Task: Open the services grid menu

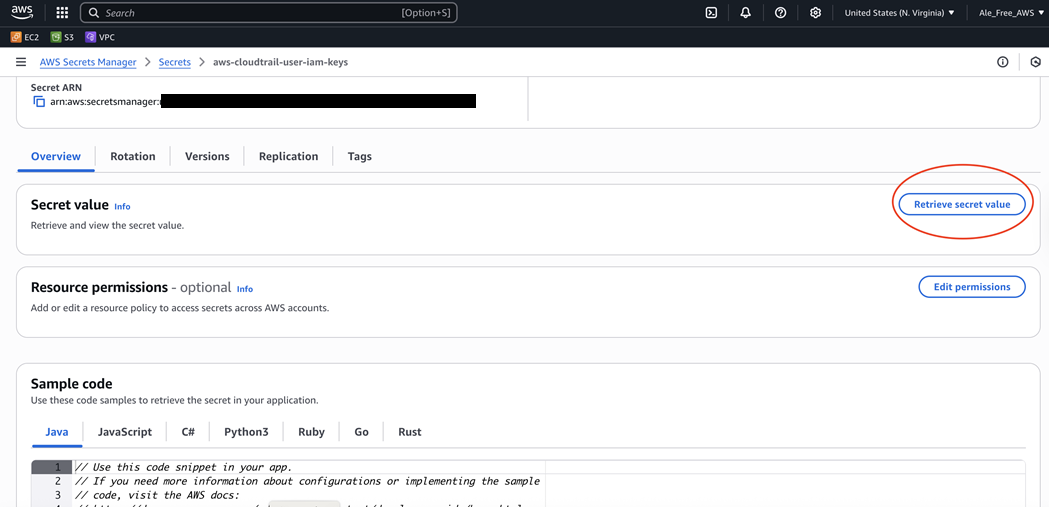Action: tap(62, 13)
